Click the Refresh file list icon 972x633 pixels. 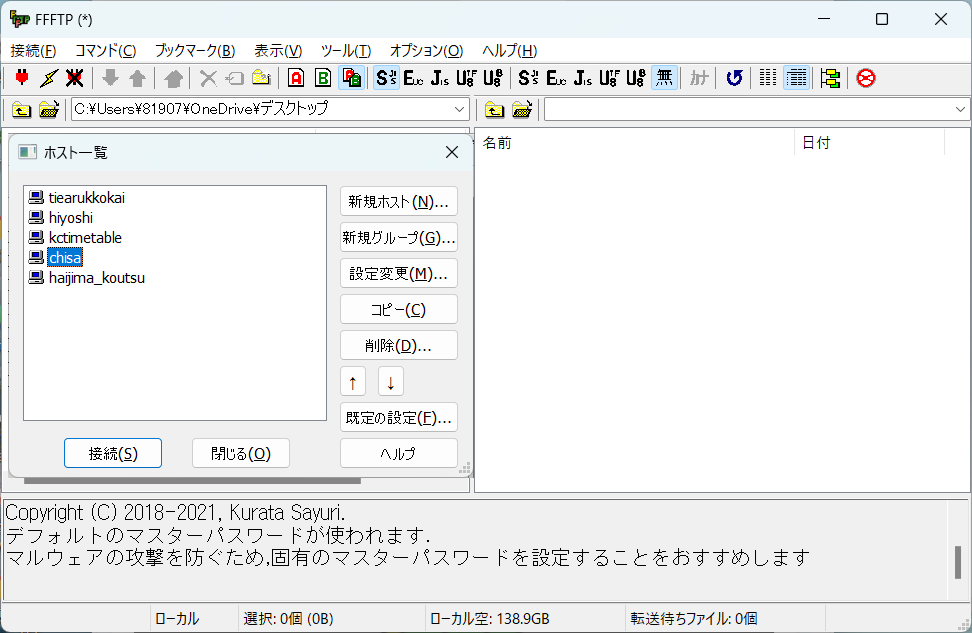click(734, 77)
